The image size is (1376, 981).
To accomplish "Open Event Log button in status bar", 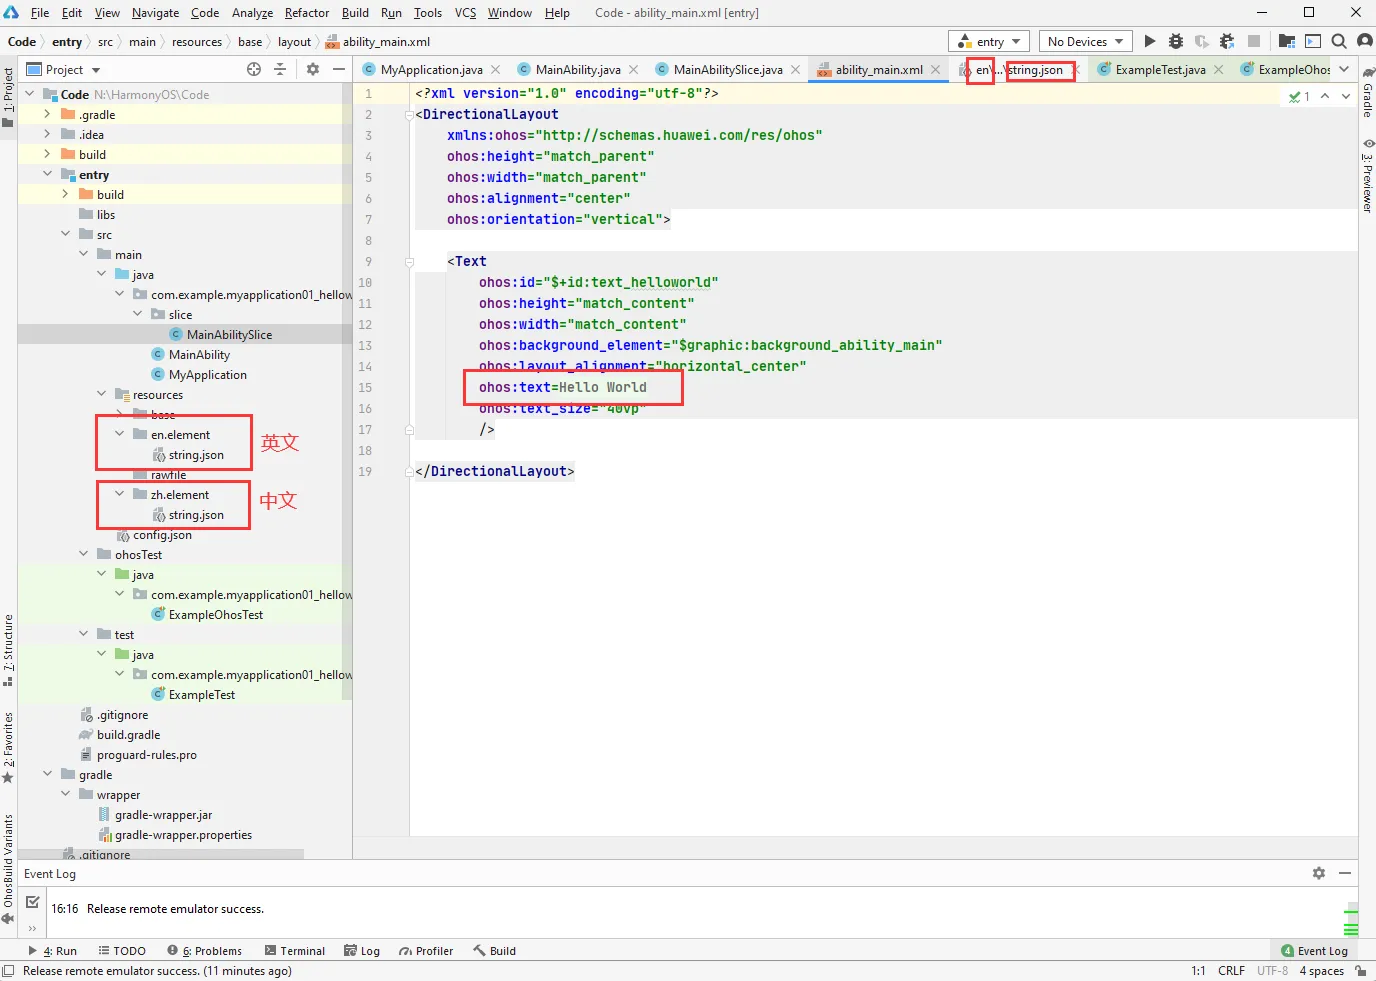I will coord(1314,951).
